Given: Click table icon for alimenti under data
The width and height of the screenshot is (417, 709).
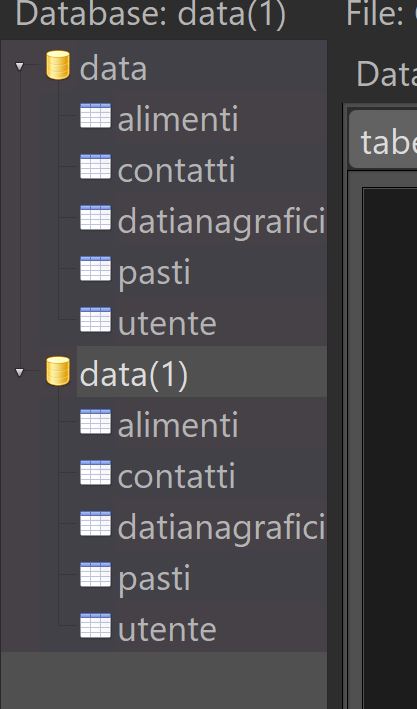Looking at the screenshot, I should (x=95, y=116).
